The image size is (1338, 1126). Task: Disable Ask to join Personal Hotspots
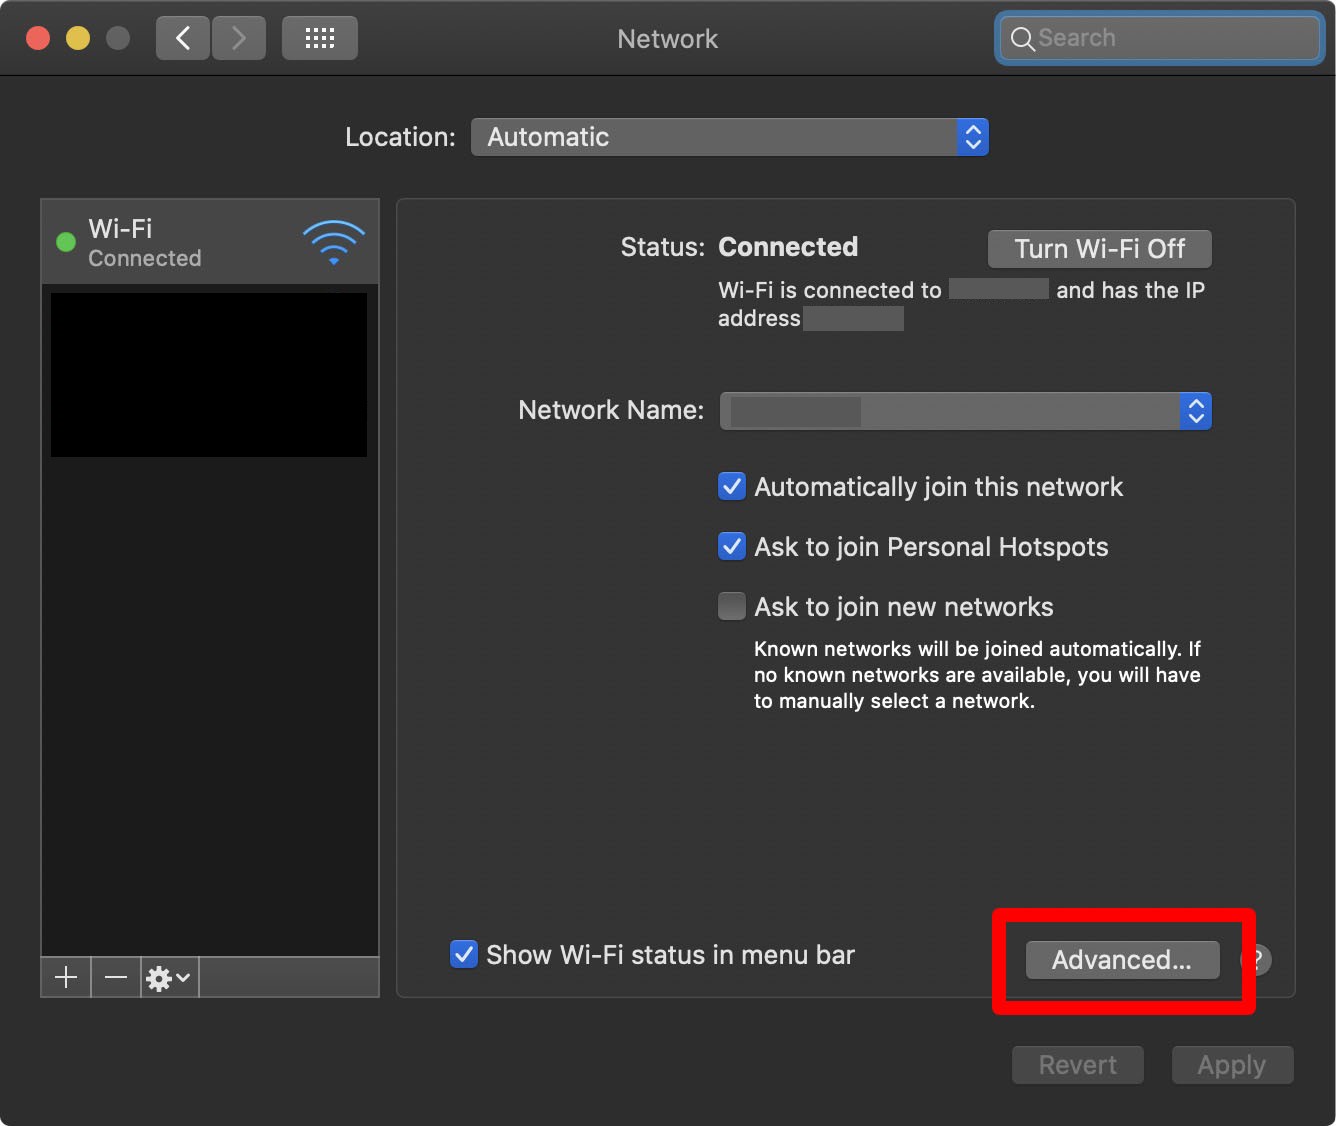coord(732,547)
